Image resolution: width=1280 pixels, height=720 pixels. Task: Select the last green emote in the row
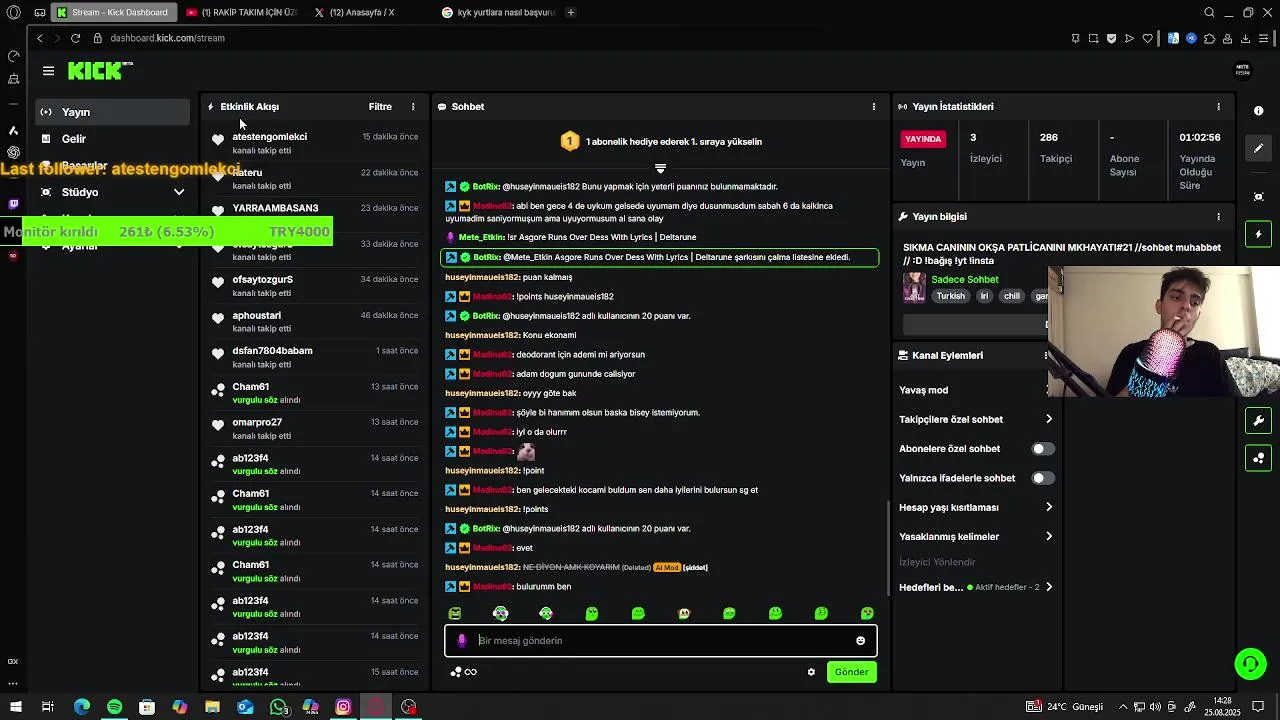click(867, 613)
